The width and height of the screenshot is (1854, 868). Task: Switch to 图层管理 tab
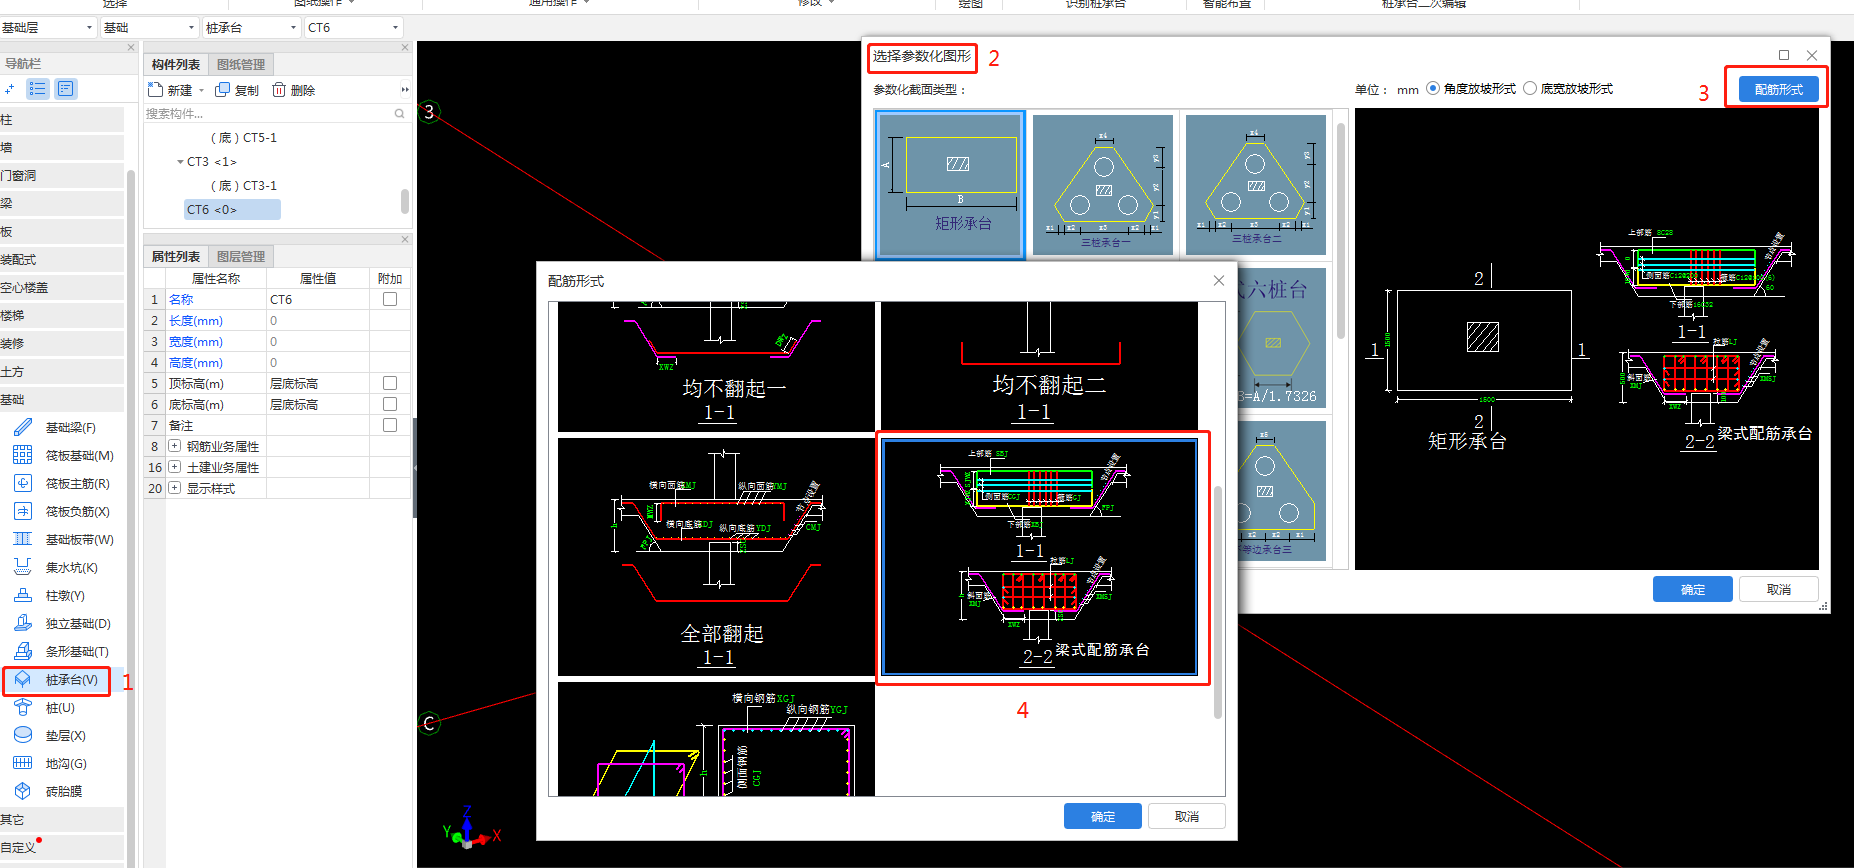tap(241, 257)
